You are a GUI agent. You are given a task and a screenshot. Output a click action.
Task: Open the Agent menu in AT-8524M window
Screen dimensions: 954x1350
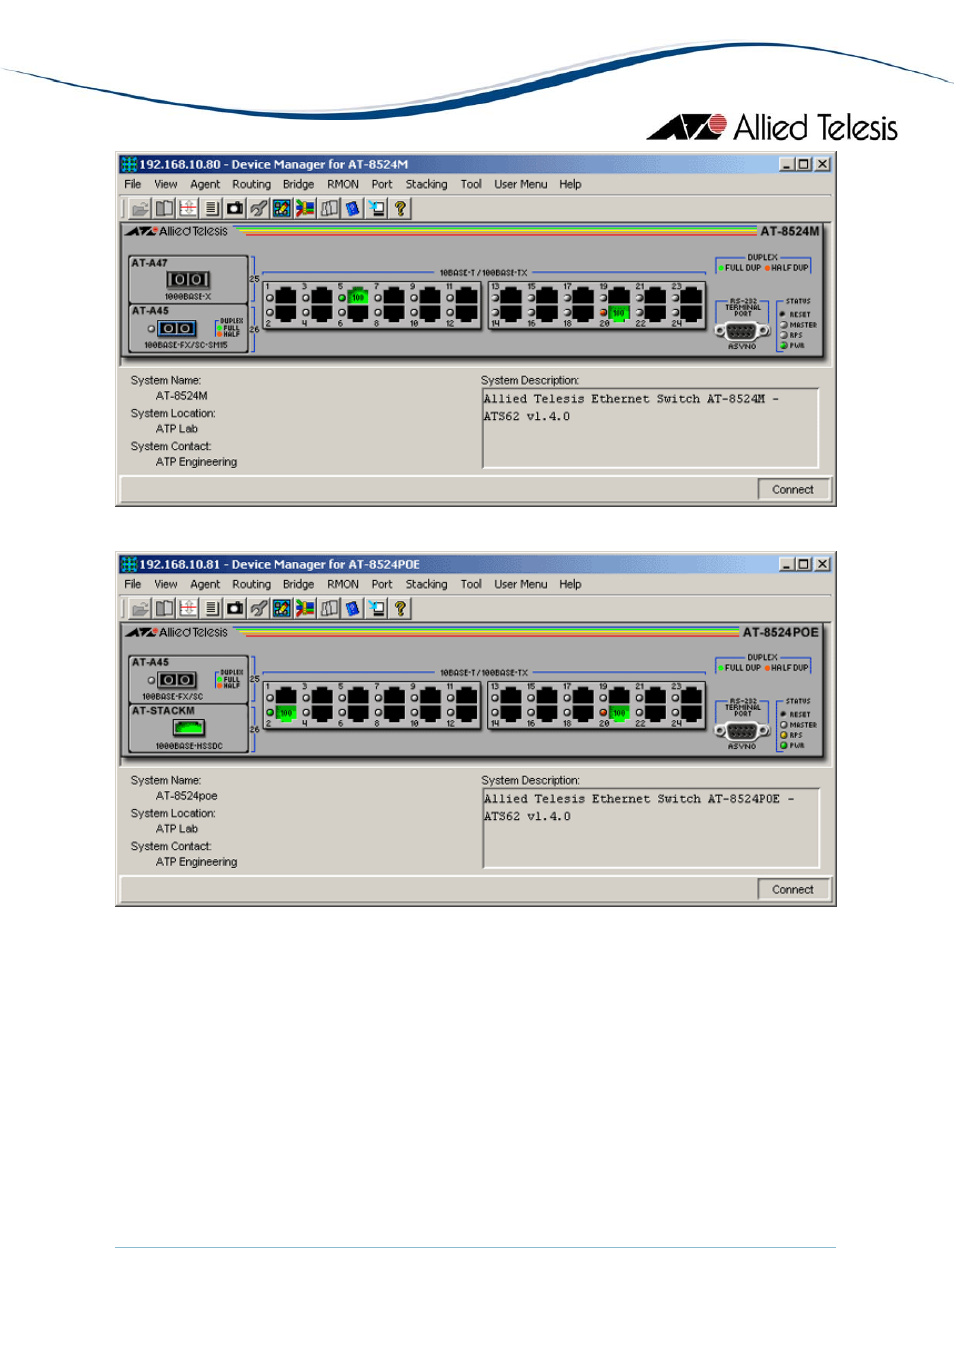pos(205,184)
